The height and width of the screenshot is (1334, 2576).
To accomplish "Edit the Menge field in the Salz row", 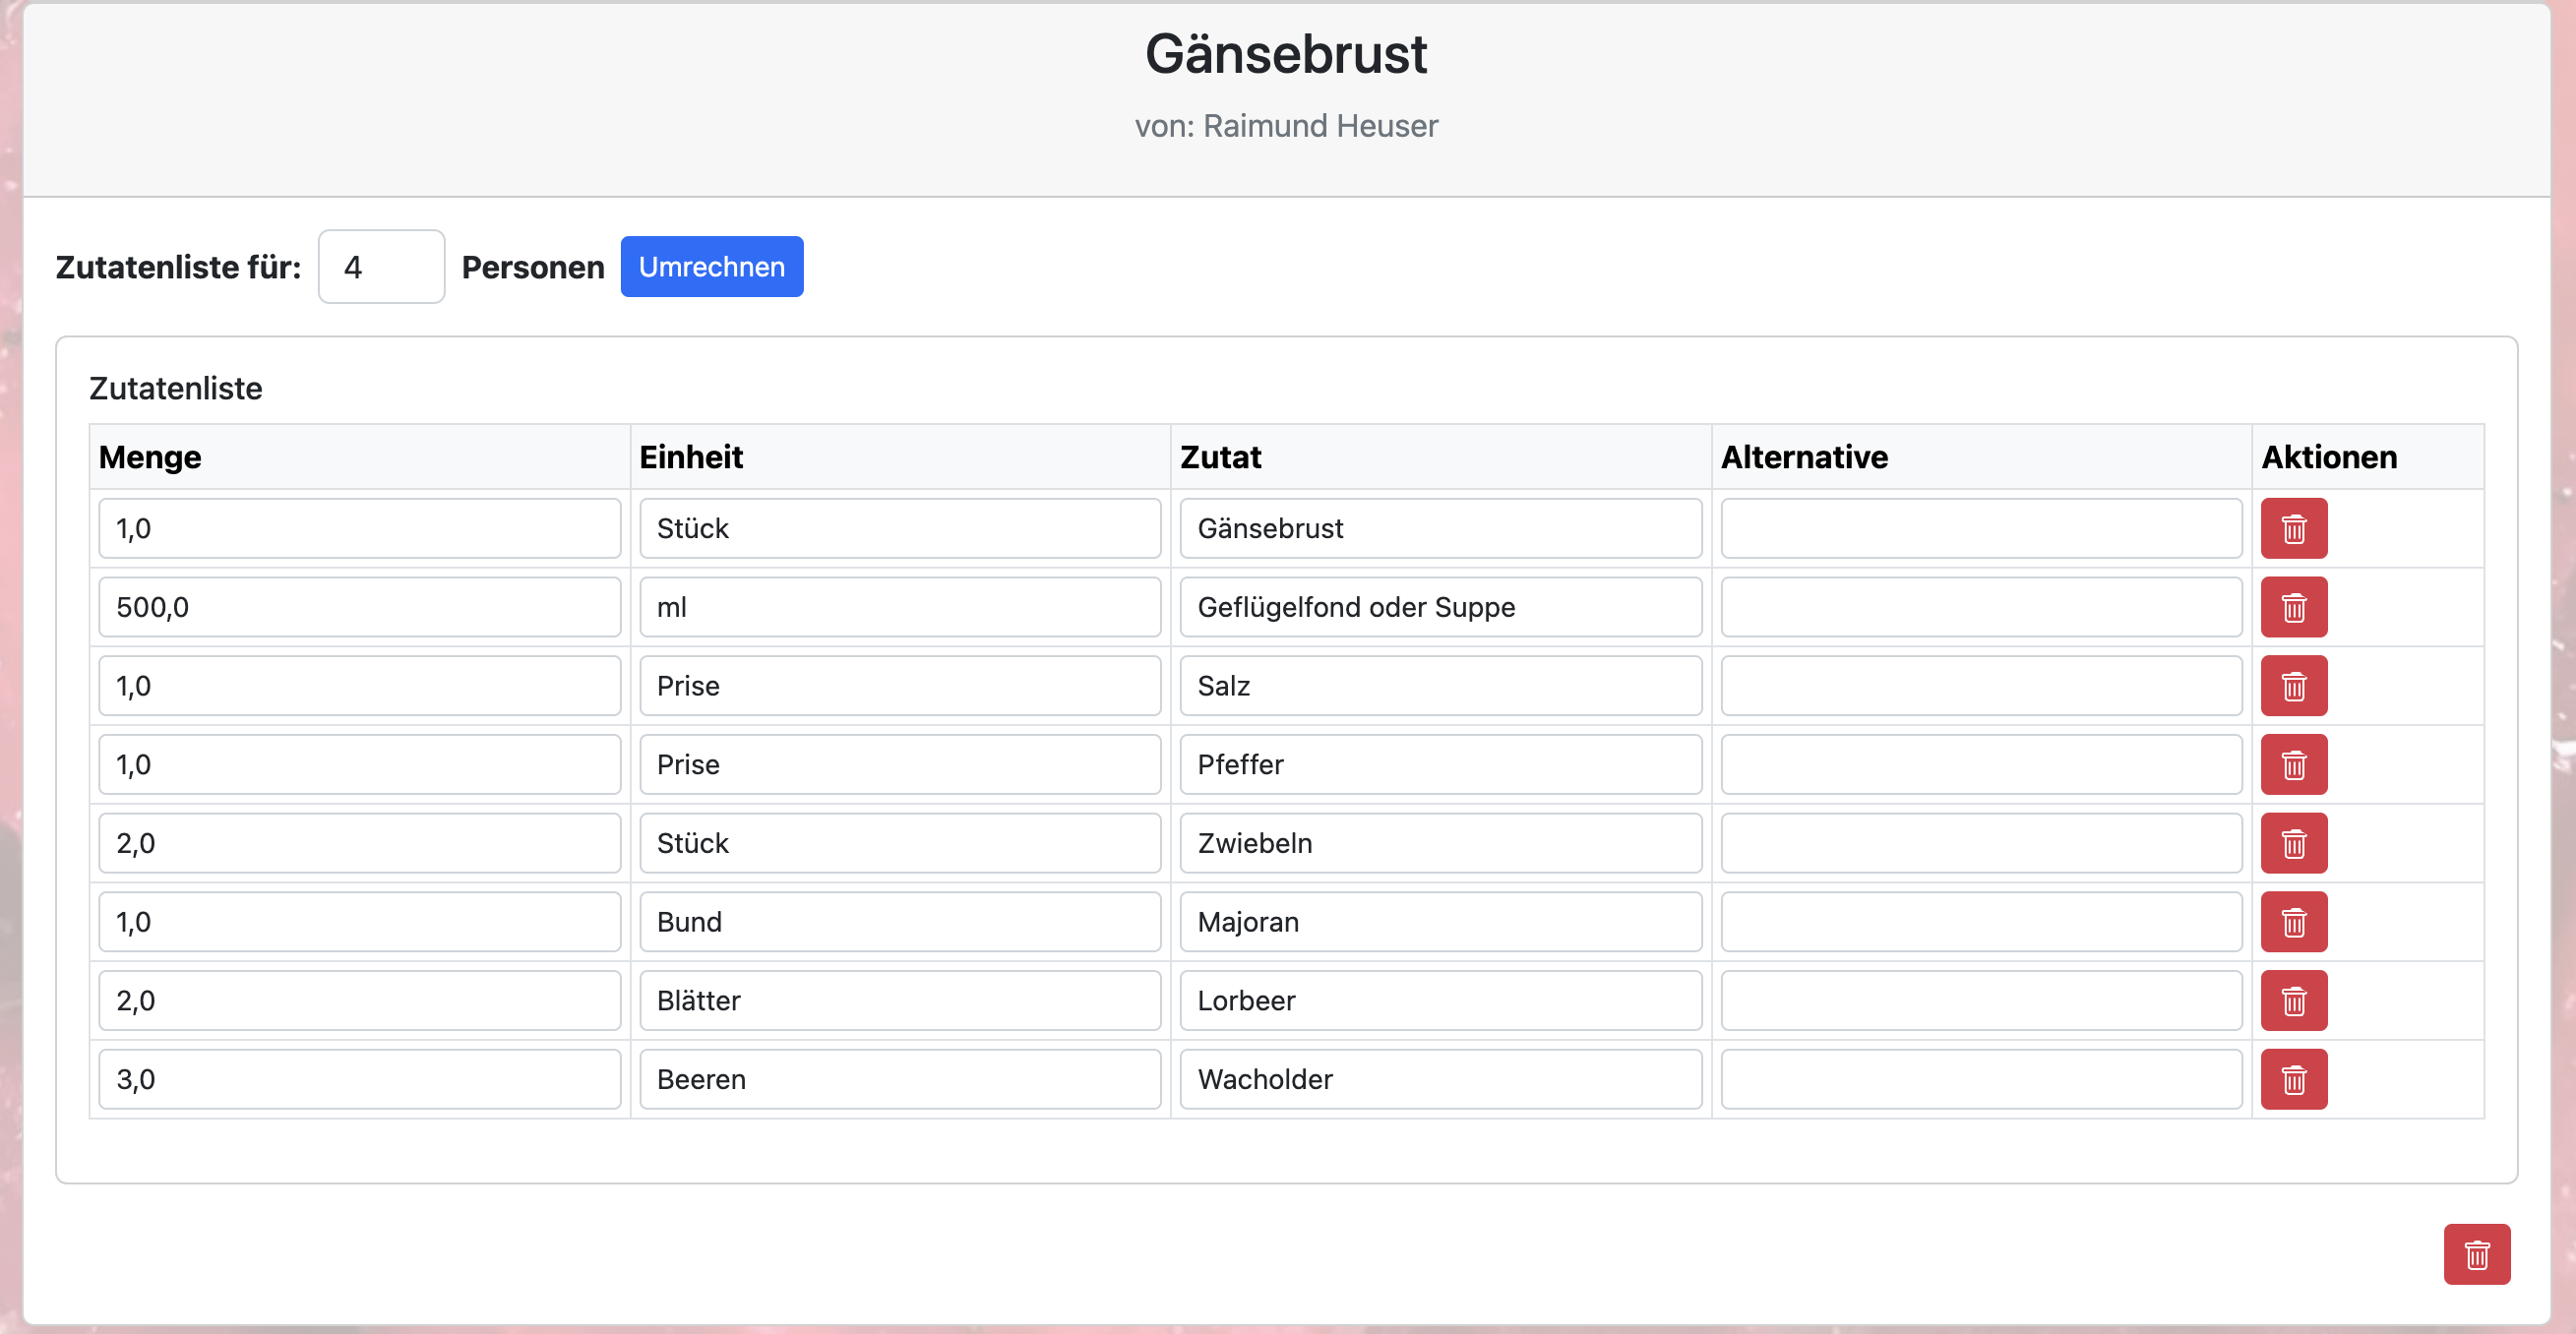I will 360,686.
